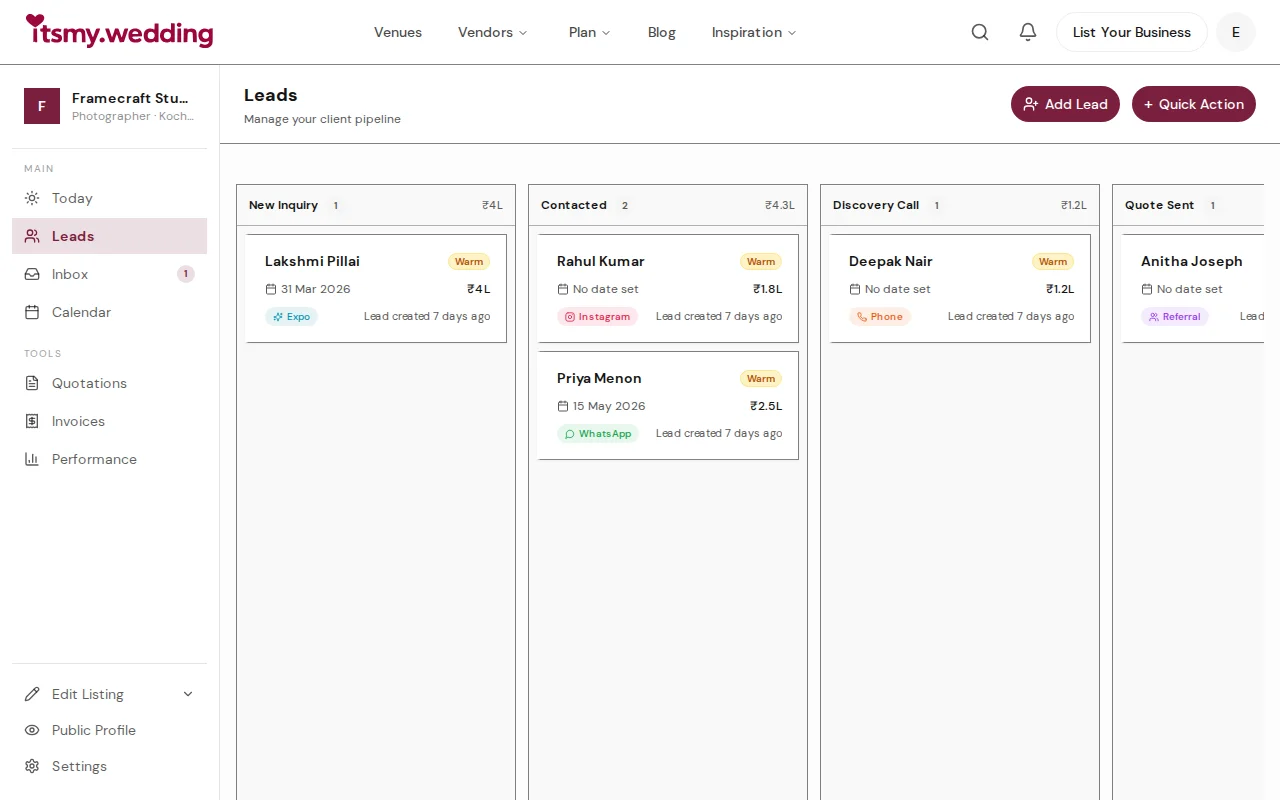Open Performance using the chart icon
1280x800 pixels.
32,459
